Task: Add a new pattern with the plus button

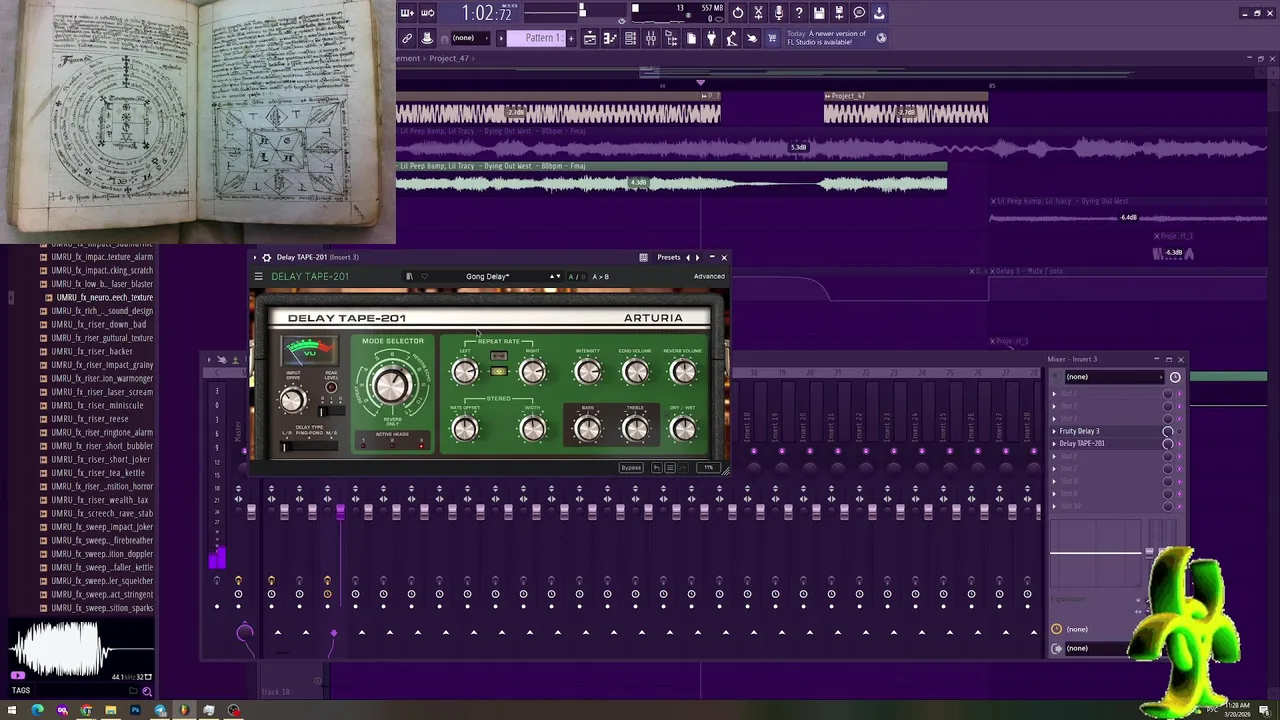Action: [571, 38]
